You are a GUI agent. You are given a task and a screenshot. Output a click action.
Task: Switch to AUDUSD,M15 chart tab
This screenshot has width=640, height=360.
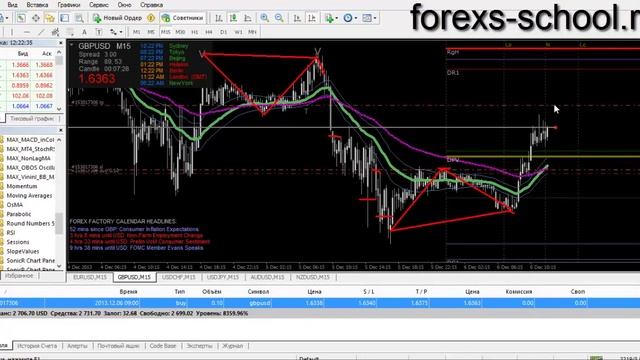(267, 277)
